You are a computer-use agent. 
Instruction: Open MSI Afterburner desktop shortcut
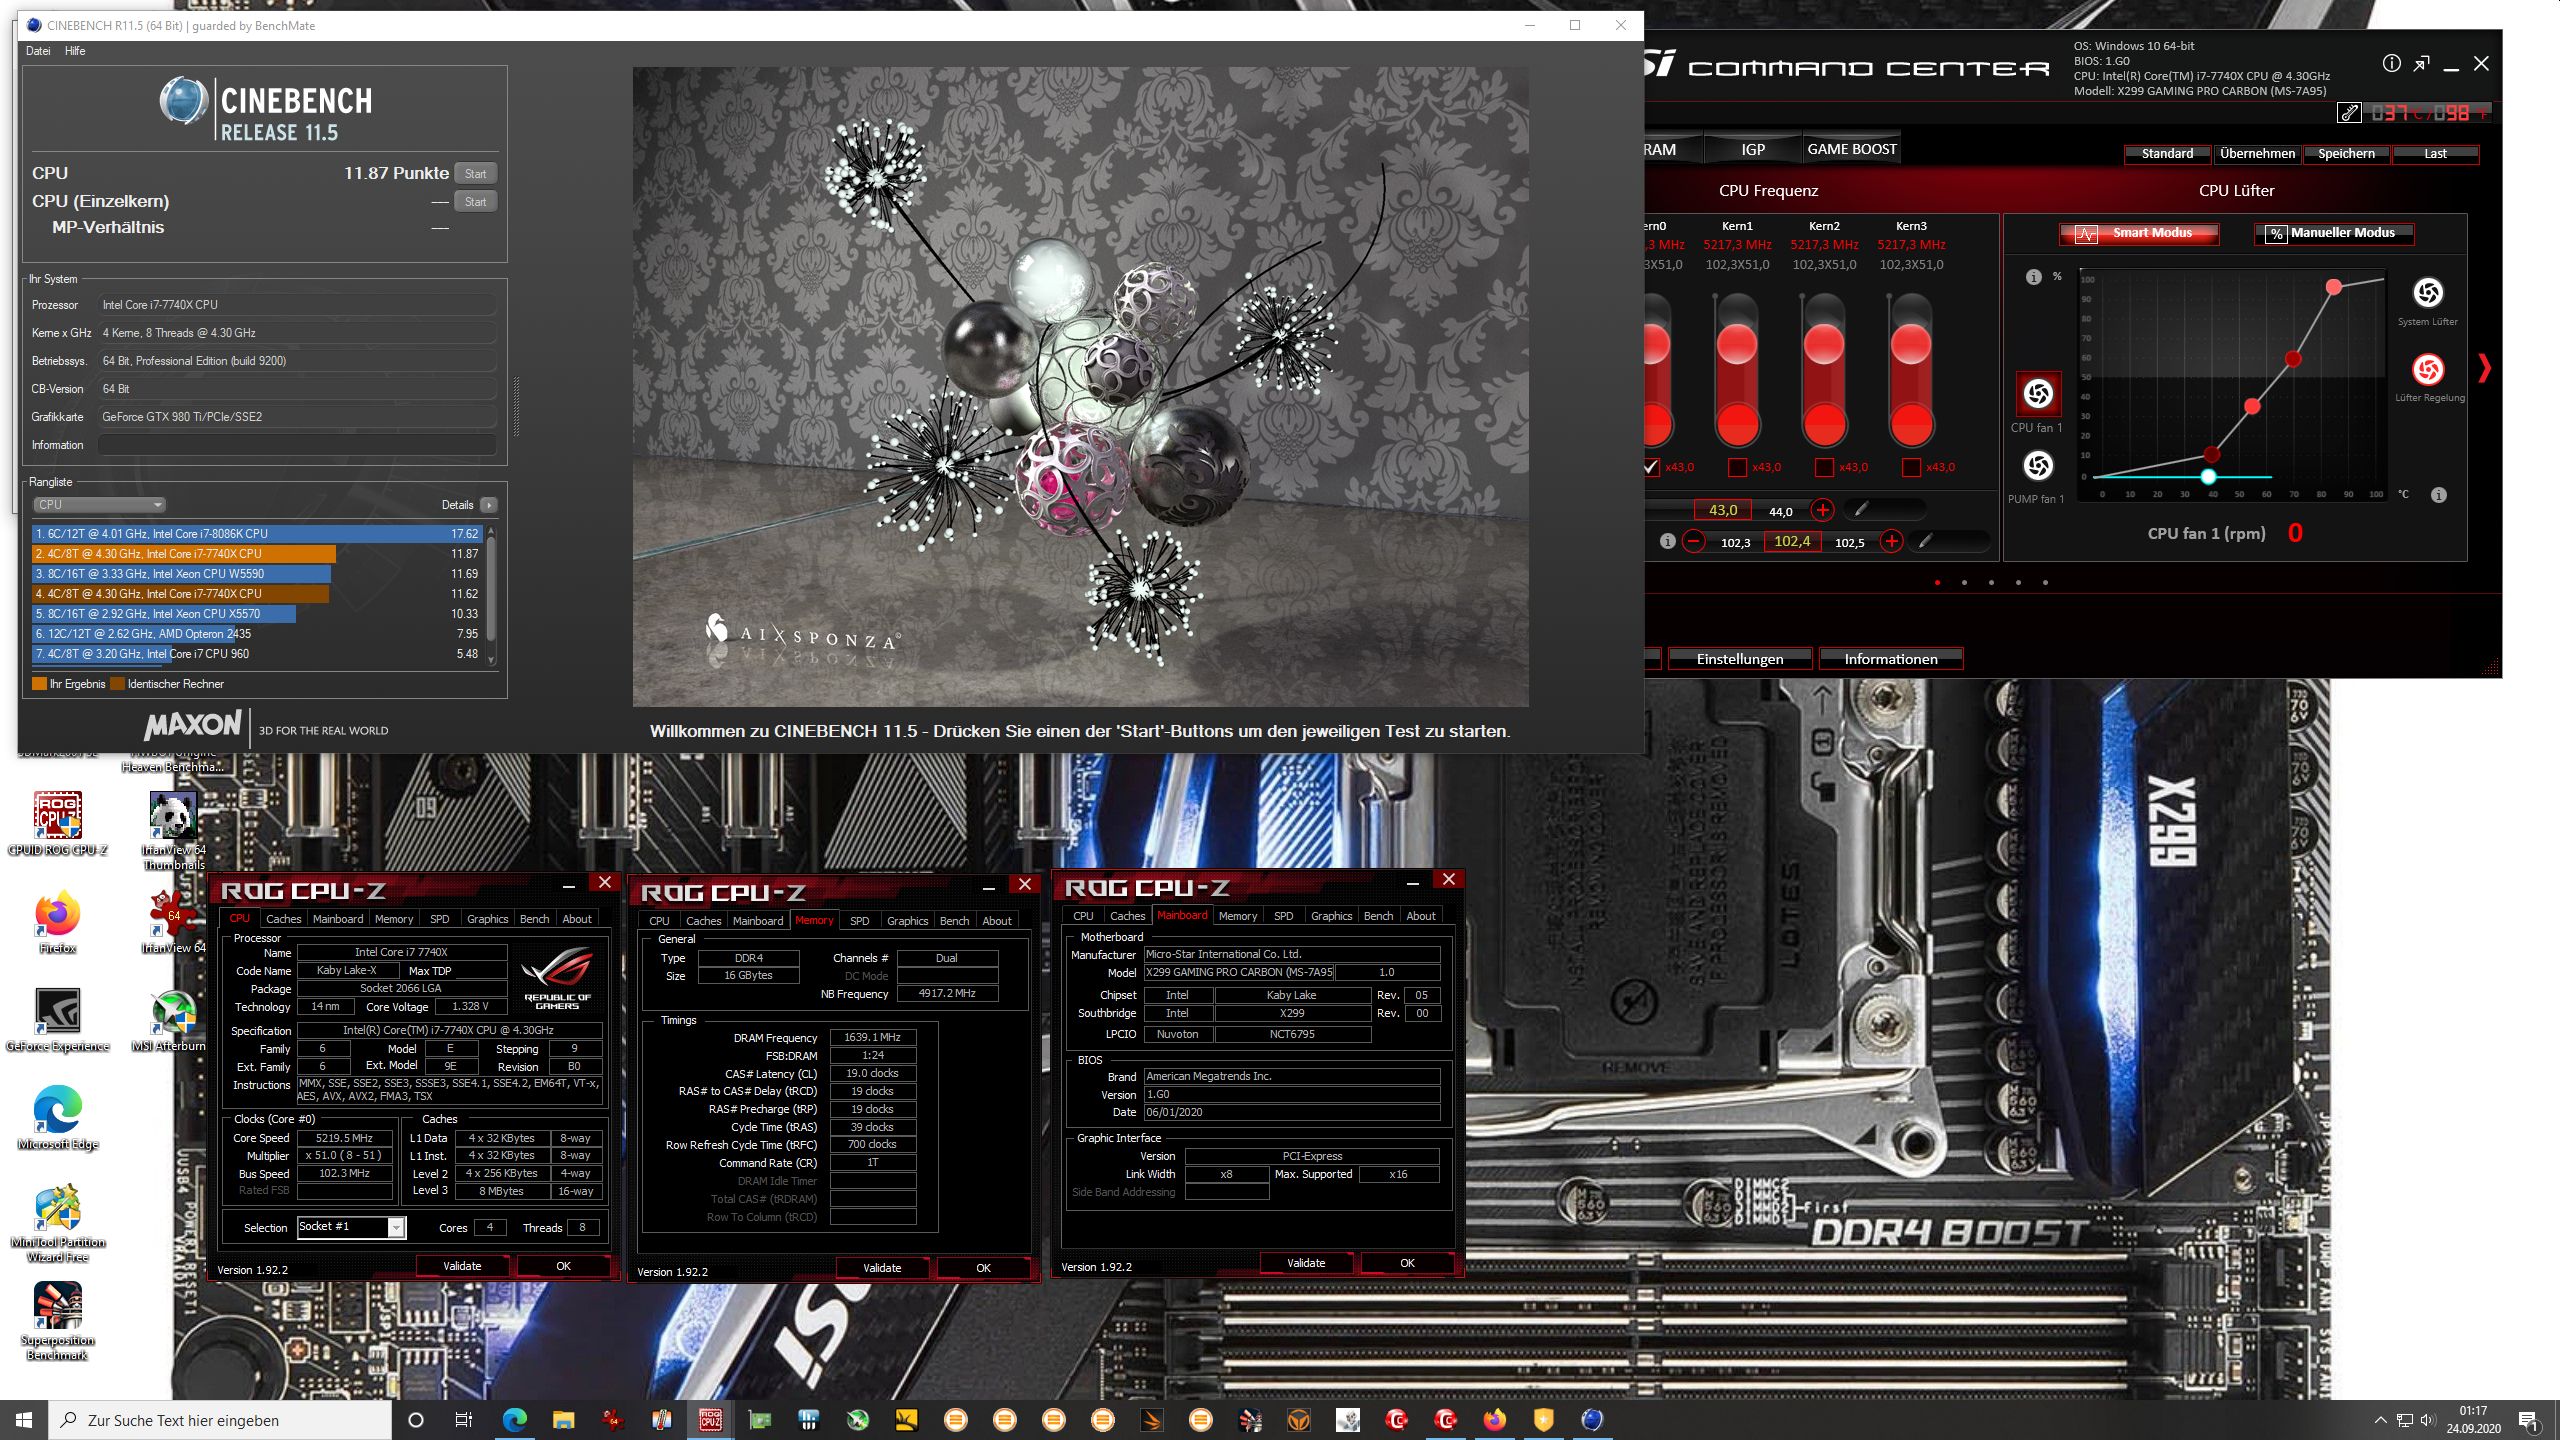pyautogui.click(x=172, y=1021)
